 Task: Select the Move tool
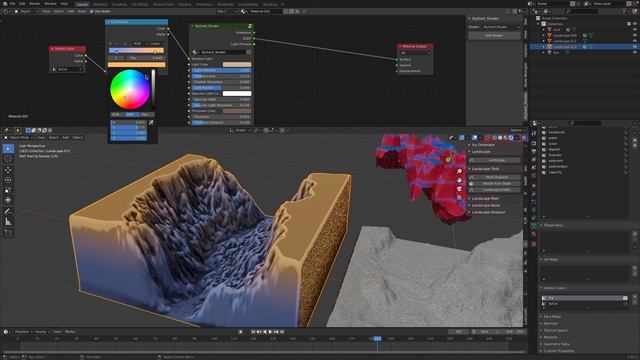pyautogui.click(x=8, y=170)
